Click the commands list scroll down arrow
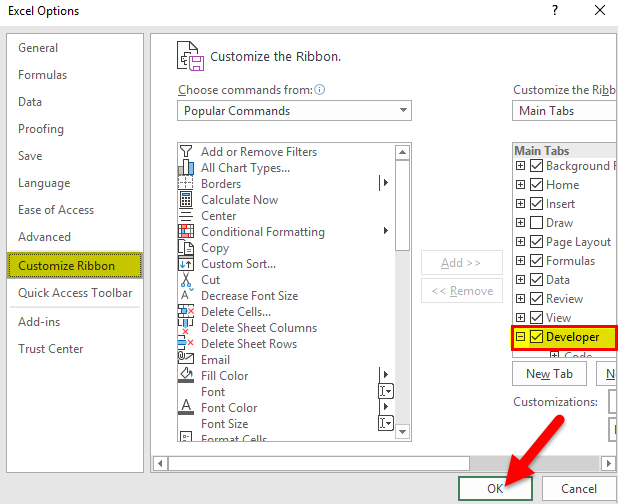Screen dimensions: 618x504 (402, 431)
